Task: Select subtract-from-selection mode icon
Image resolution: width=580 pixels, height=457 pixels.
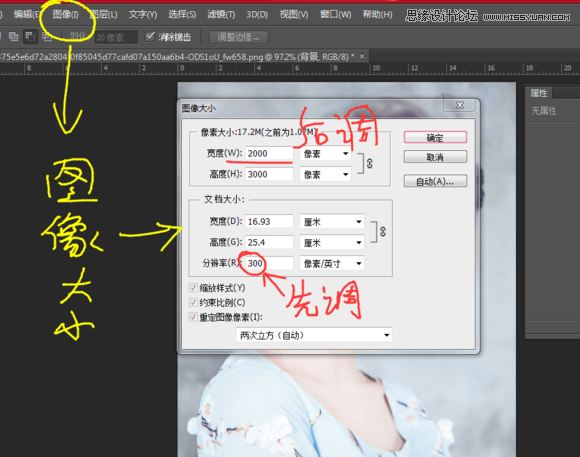Action: (x=30, y=36)
